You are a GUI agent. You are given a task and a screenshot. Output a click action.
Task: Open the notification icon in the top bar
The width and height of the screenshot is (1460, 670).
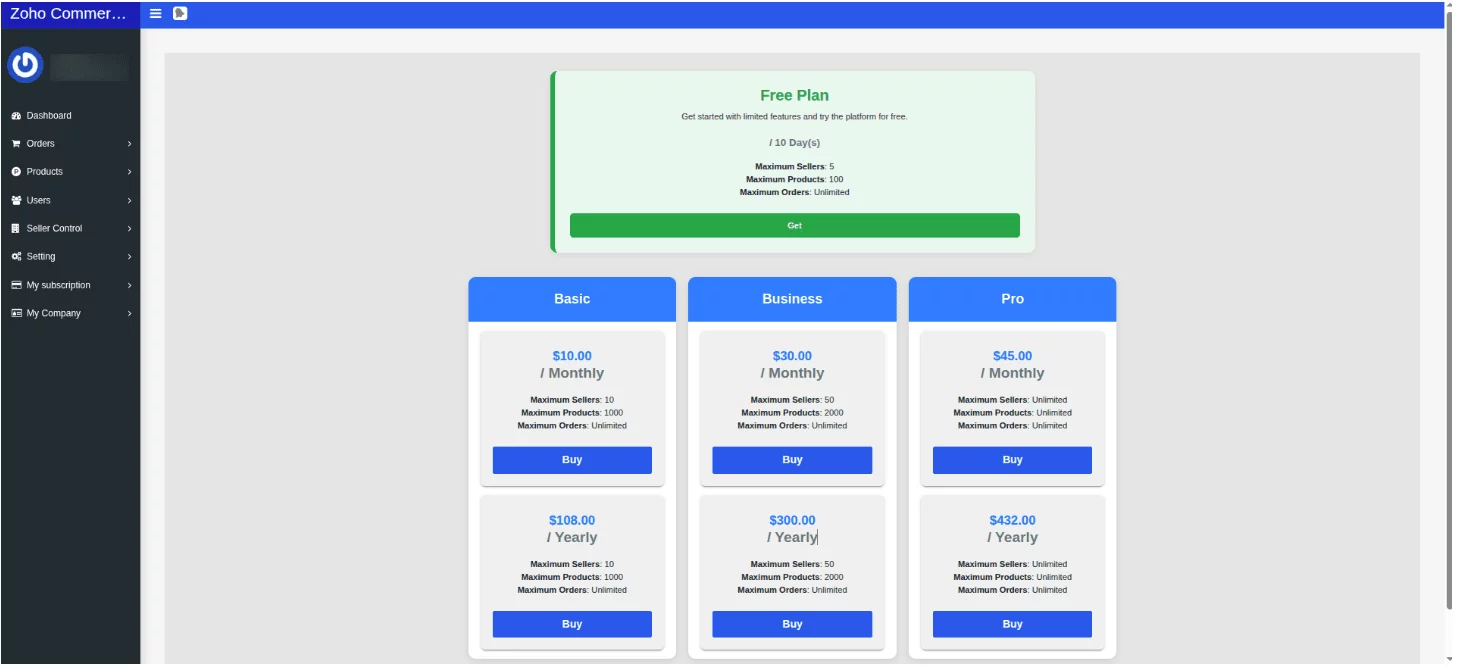(x=179, y=14)
